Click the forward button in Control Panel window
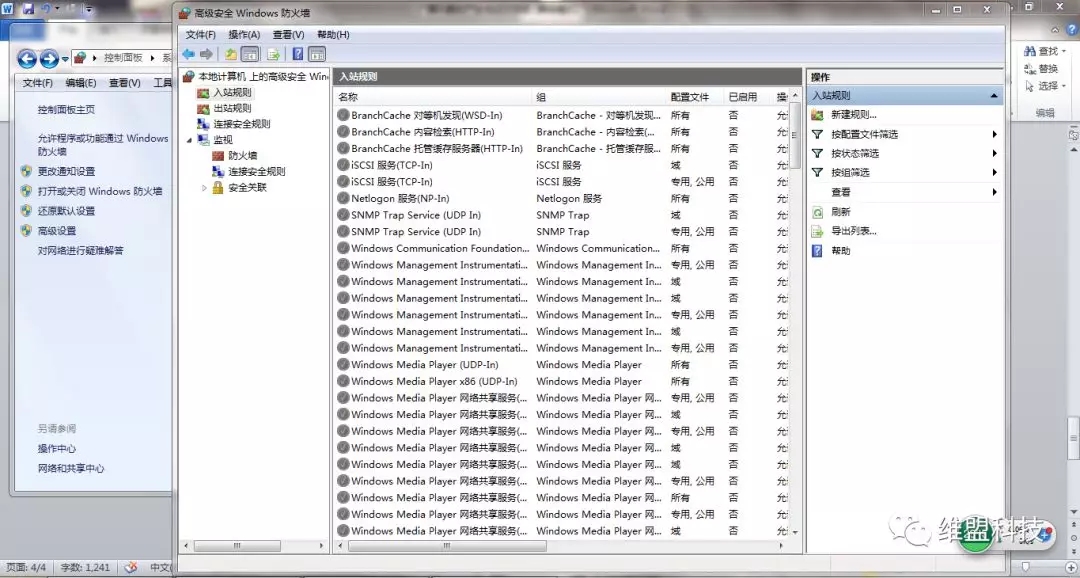The width and height of the screenshot is (1080, 578). click(x=49, y=59)
